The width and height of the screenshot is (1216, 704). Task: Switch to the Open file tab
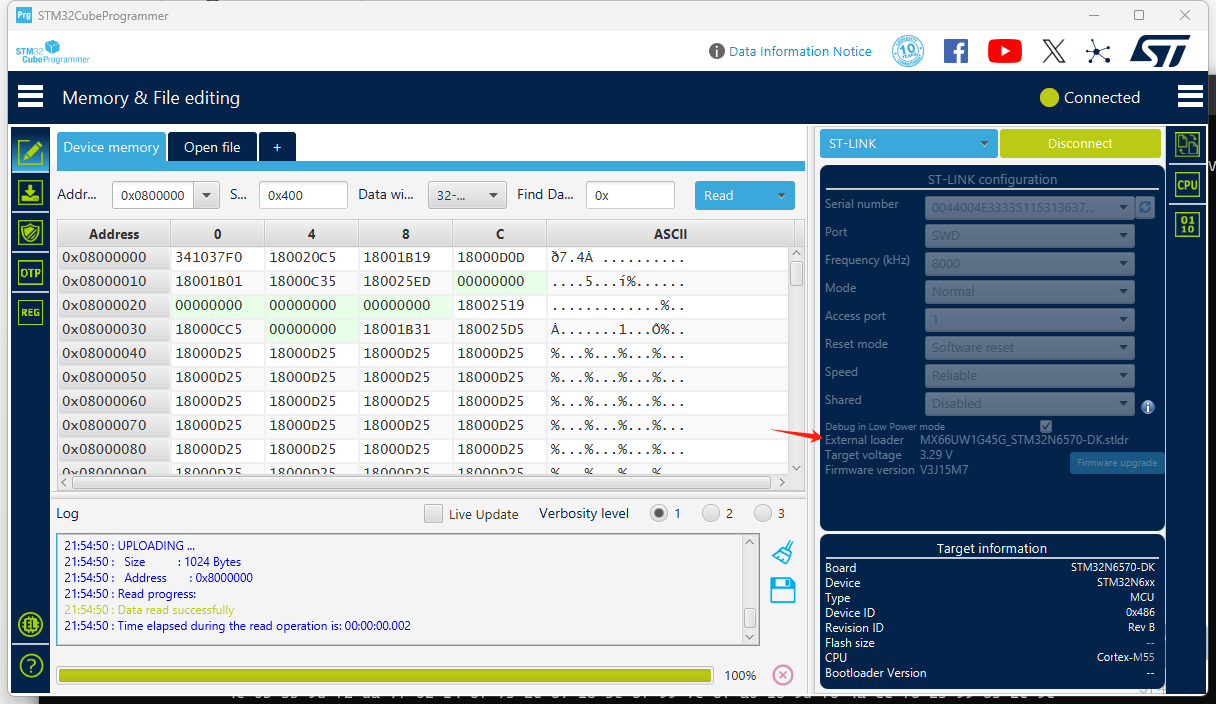[212, 147]
